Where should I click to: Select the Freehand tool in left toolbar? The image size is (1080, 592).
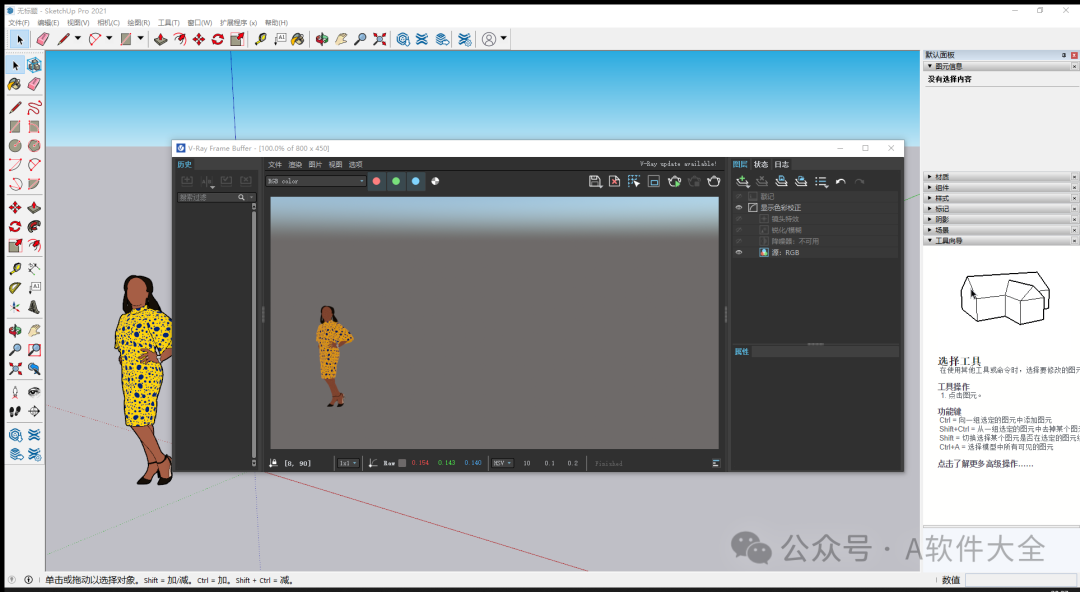pos(34,108)
